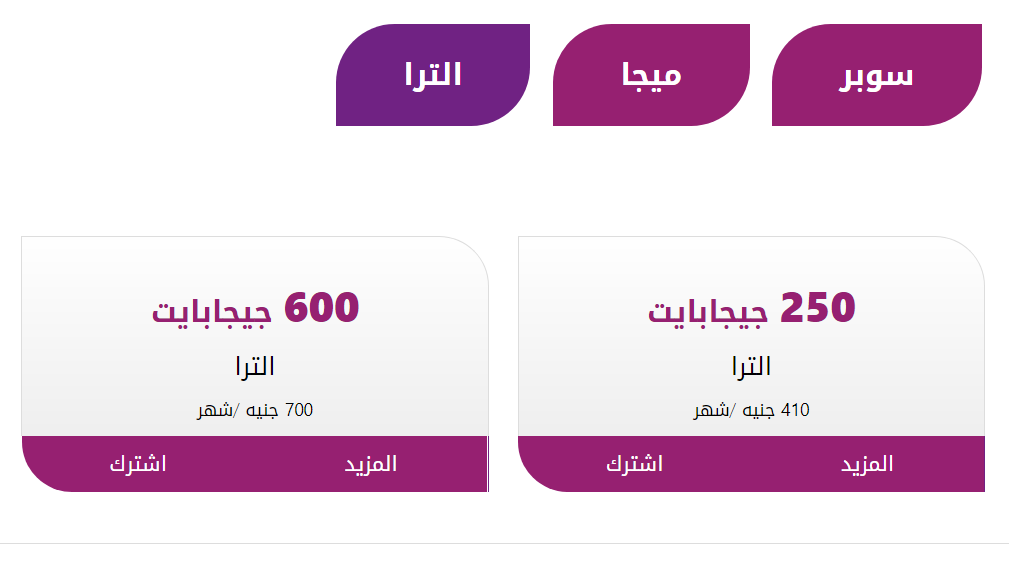Open المزيد details for the 600 GB plan

[371, 462]
